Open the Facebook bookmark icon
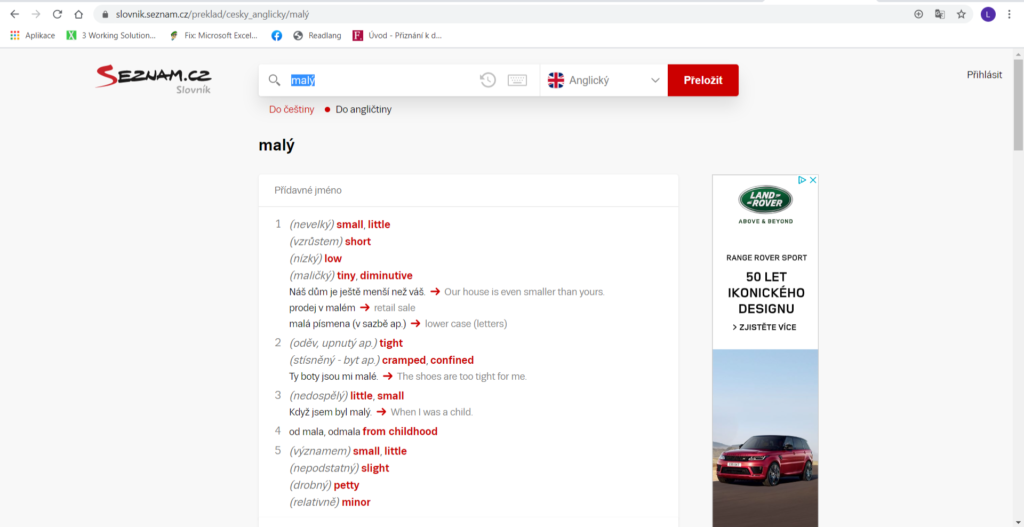This screenshot has width=1024, height=527. [x=277, y=35]
